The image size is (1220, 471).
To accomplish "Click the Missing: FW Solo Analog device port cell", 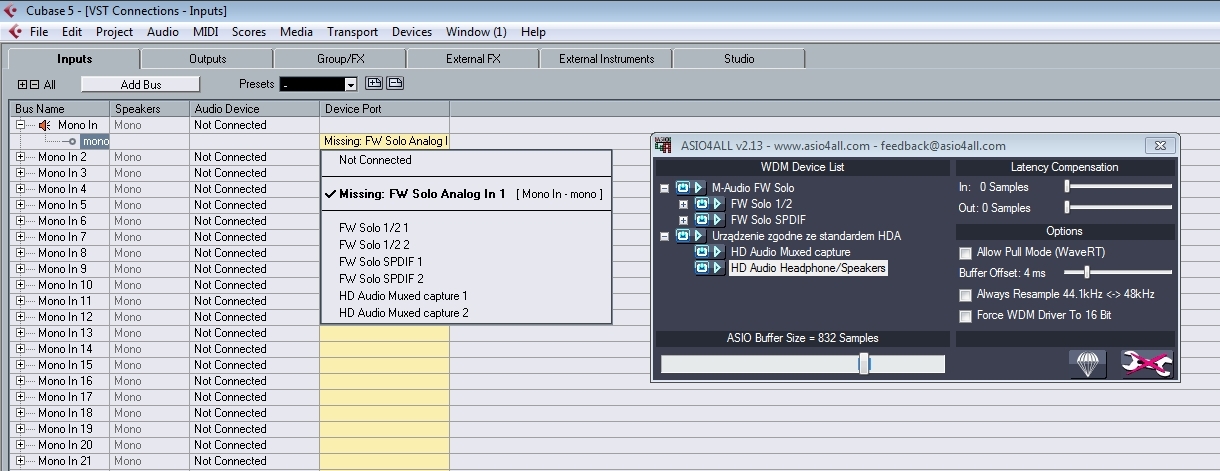I will tap(385, 141).
